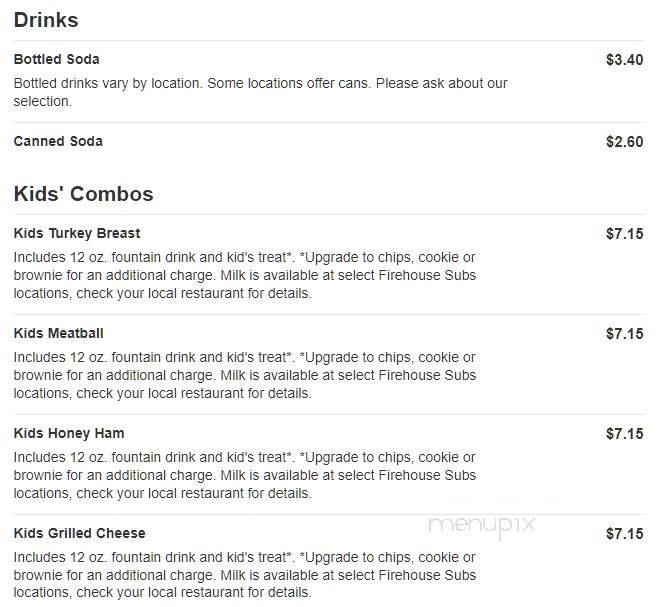Click the Bottled Soda description text

coord(260,92)
